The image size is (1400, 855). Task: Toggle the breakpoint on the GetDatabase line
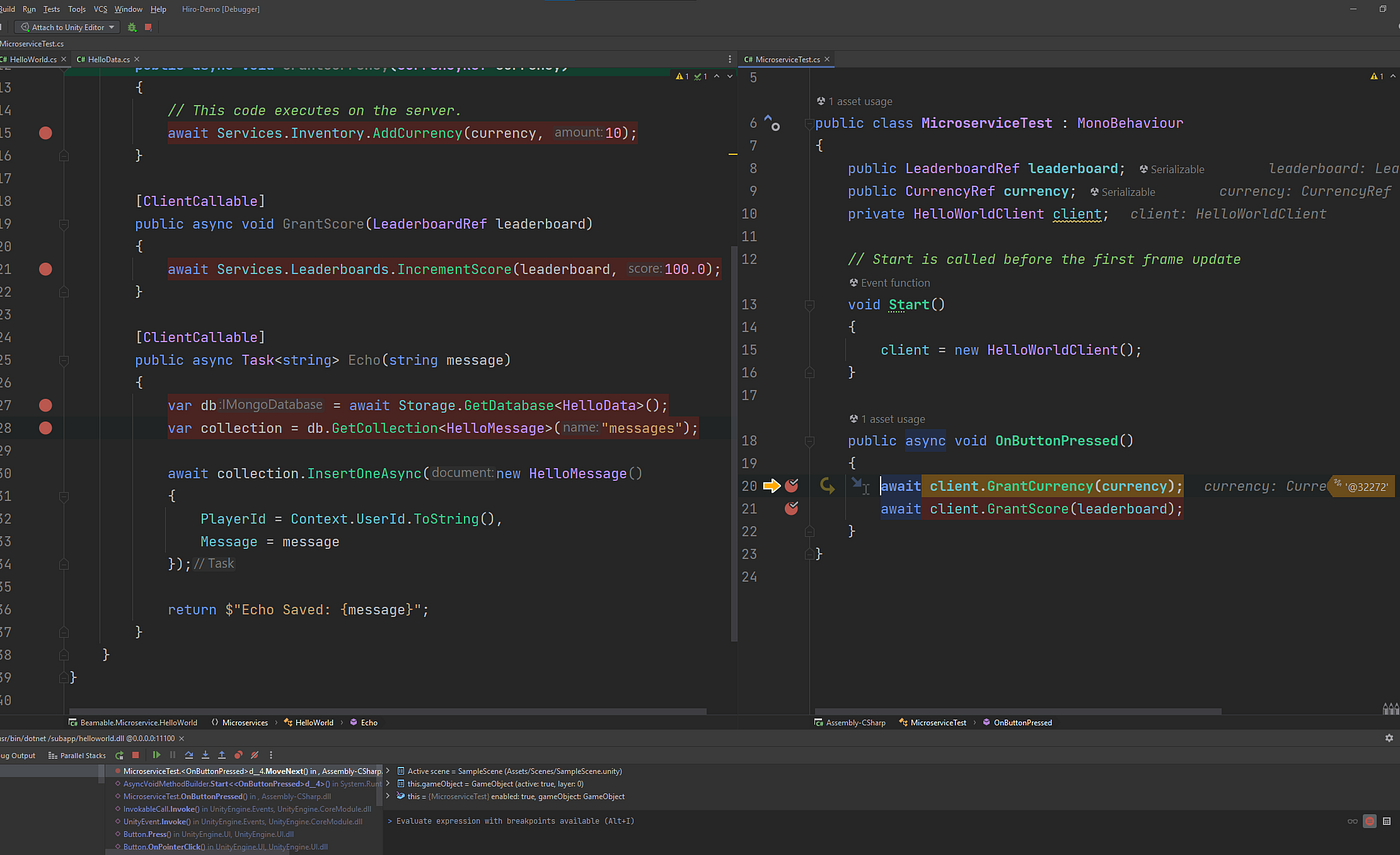pyautogui.click(x=44, y=405)
